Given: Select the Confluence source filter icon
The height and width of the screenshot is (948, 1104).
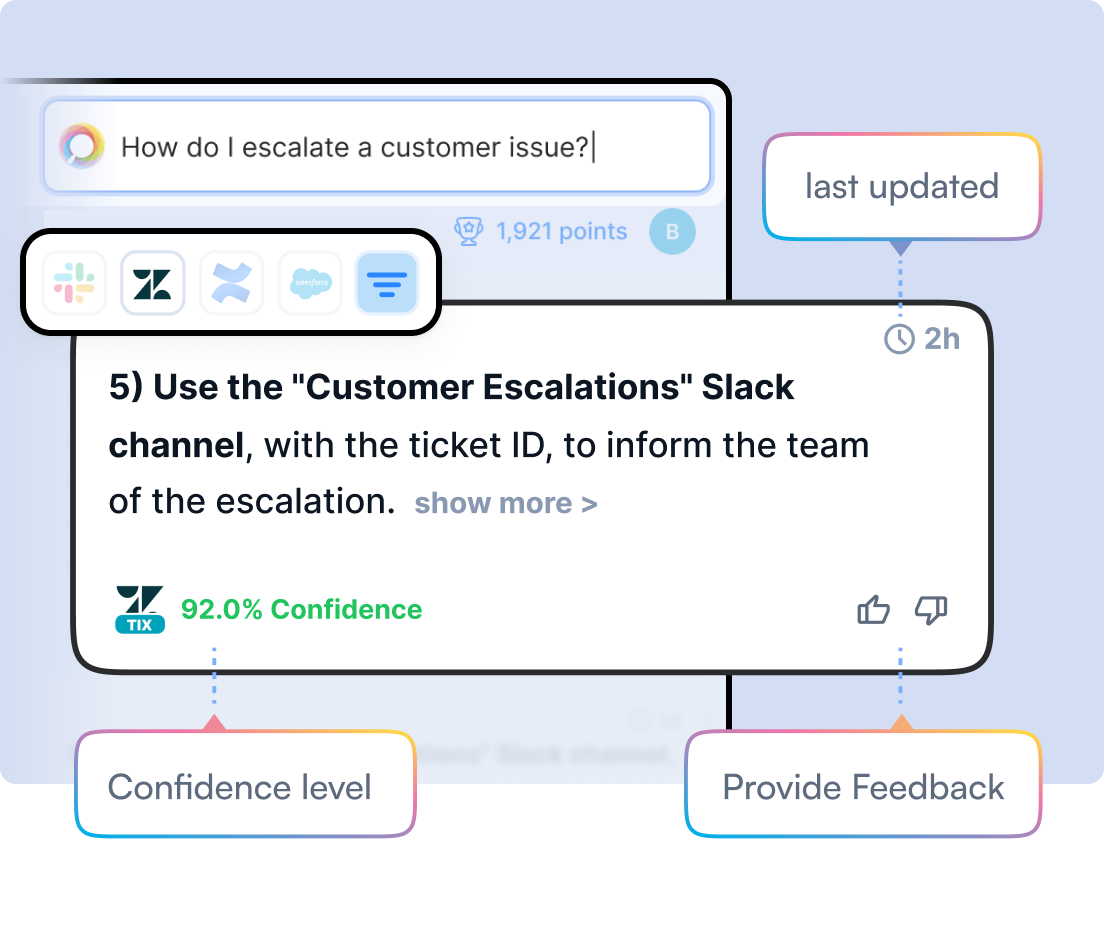Looking at the screenshot, I should click(232, 283).
